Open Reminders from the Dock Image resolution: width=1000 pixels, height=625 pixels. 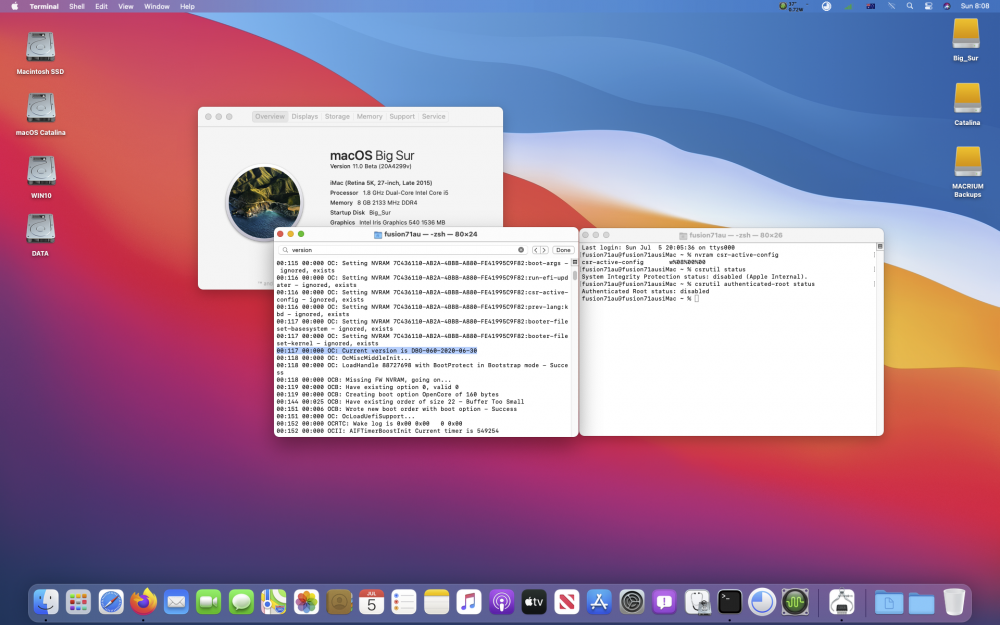(x=404, y=601)
